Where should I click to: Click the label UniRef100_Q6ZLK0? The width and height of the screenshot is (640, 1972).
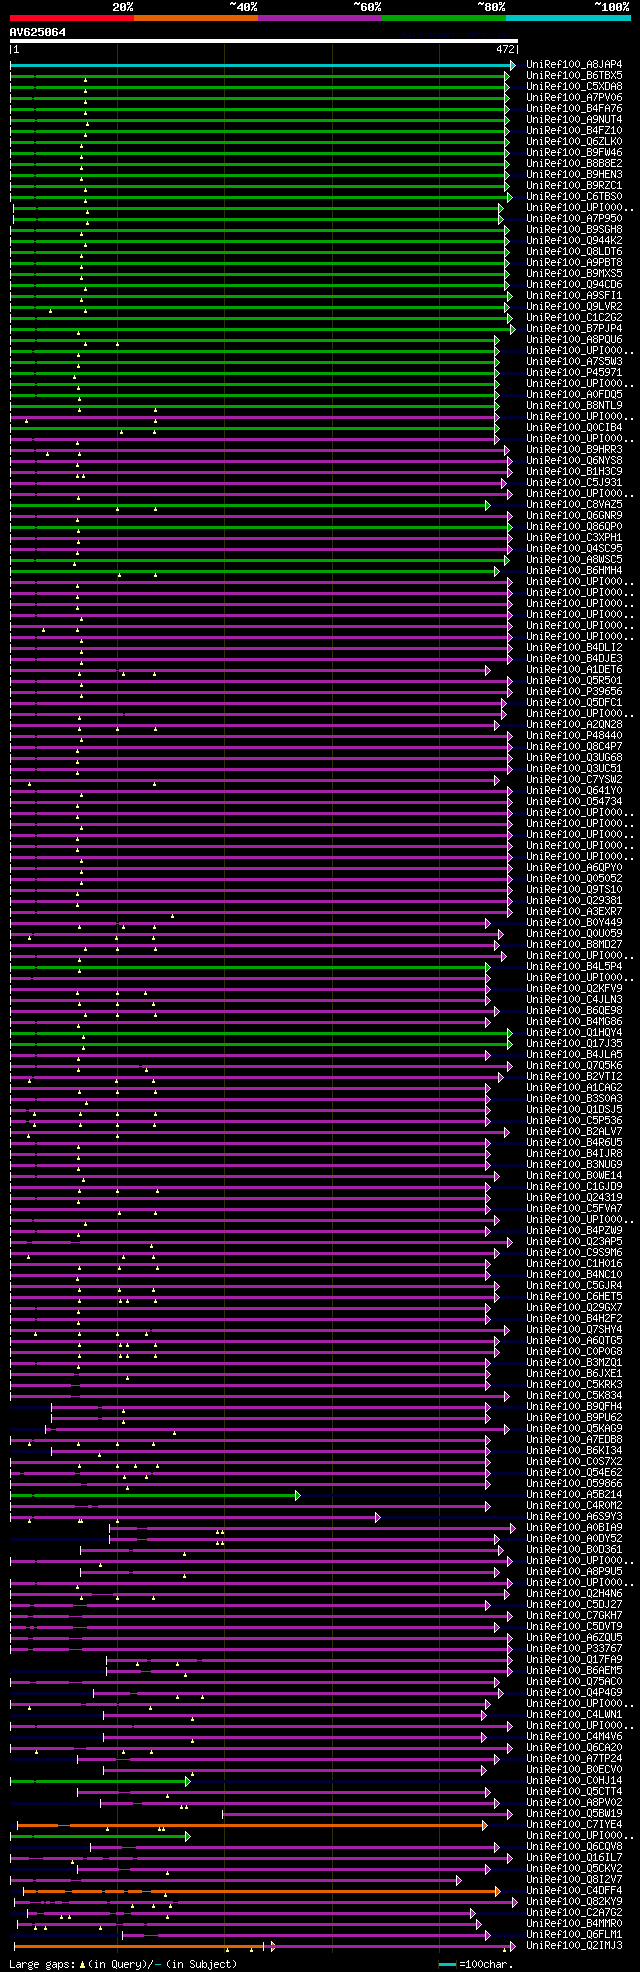point(574,142)
